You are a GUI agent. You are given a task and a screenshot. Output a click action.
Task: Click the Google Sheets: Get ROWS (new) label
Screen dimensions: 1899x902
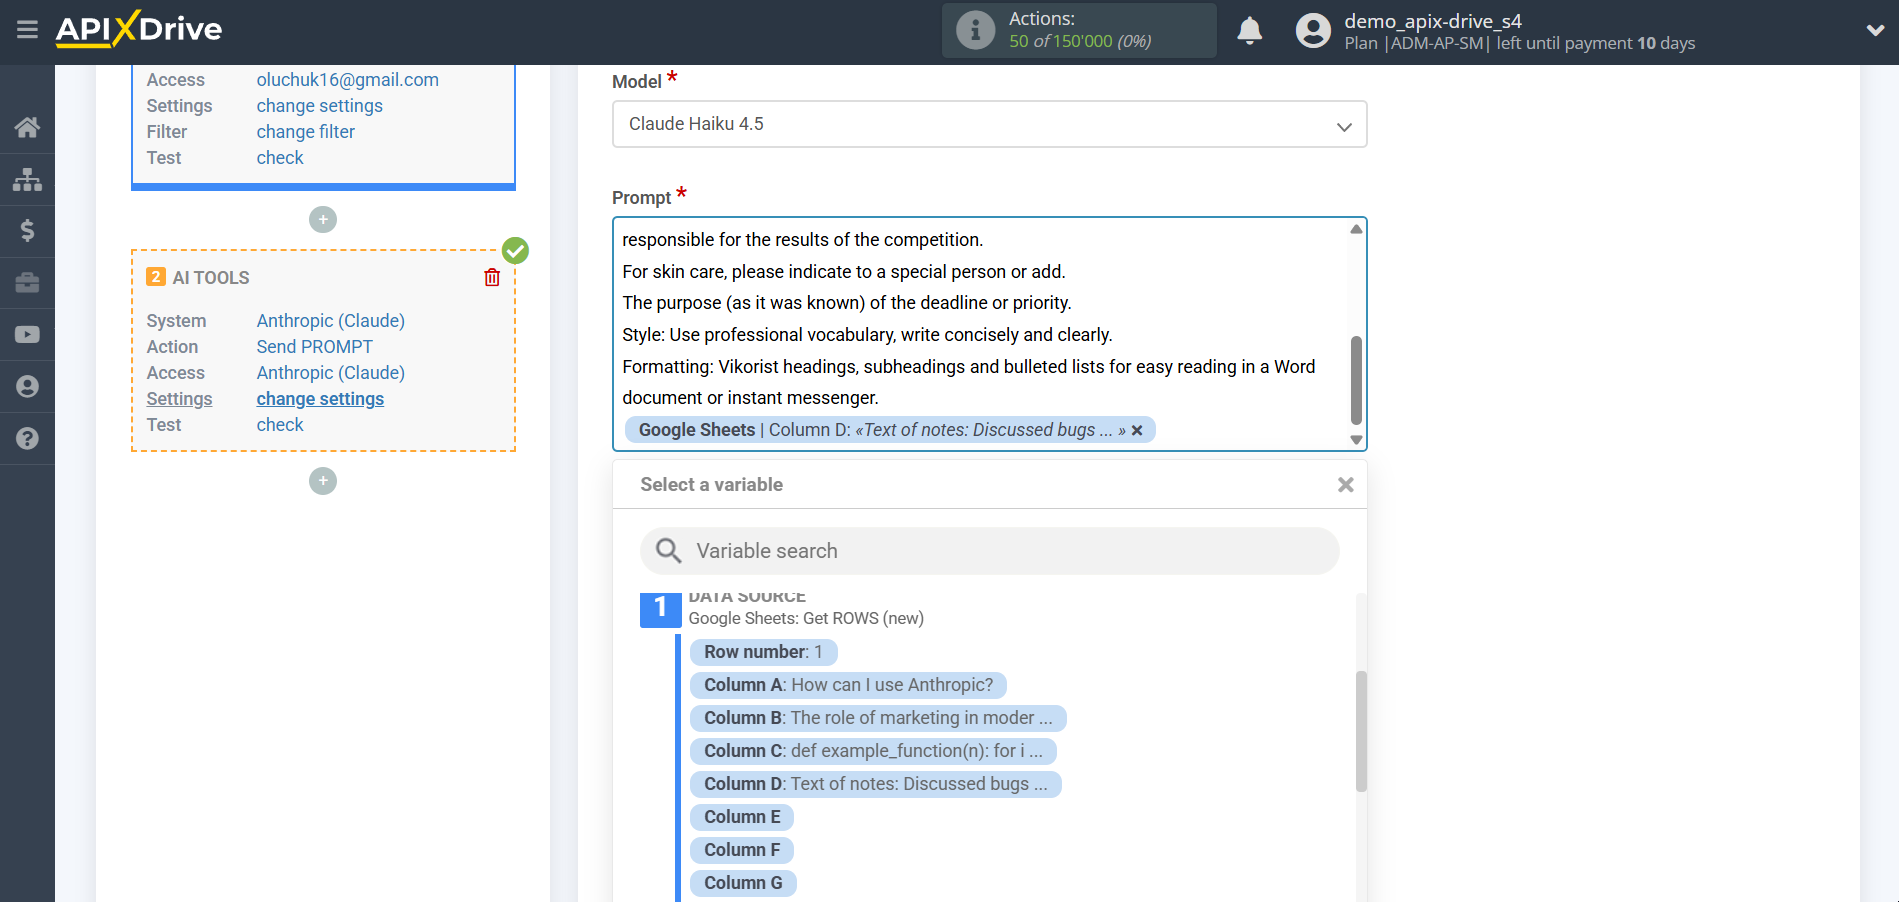(x=806, y=618)
